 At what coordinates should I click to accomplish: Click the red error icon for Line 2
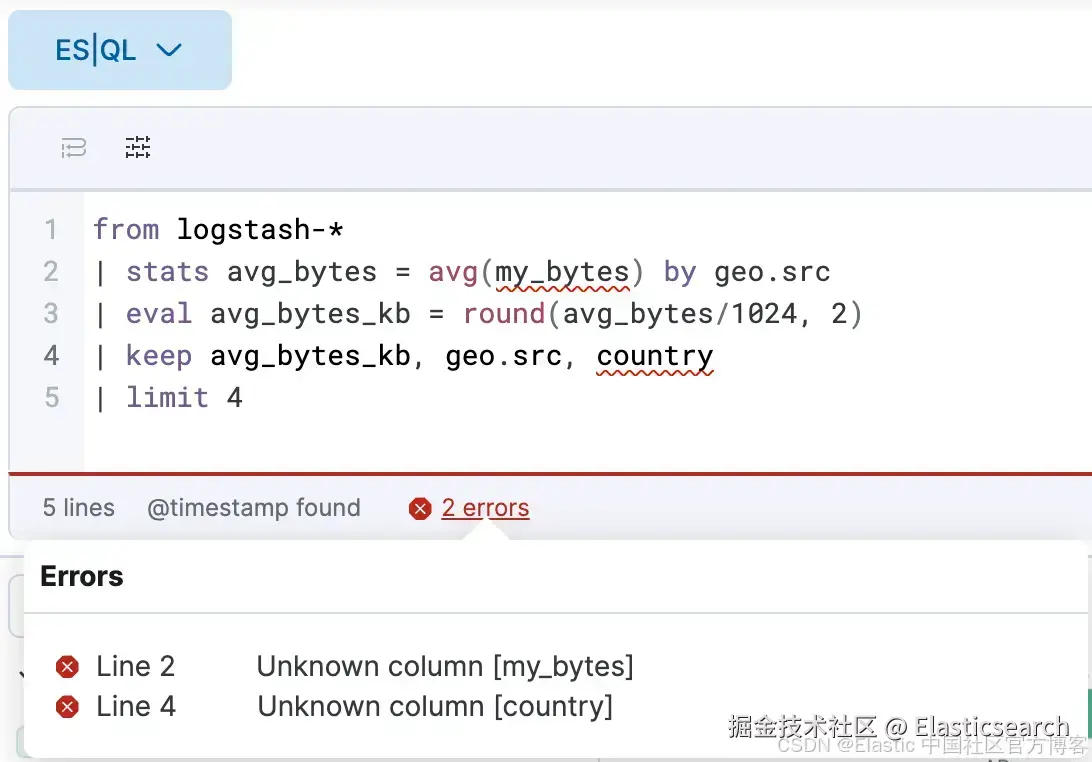point(67,667)
